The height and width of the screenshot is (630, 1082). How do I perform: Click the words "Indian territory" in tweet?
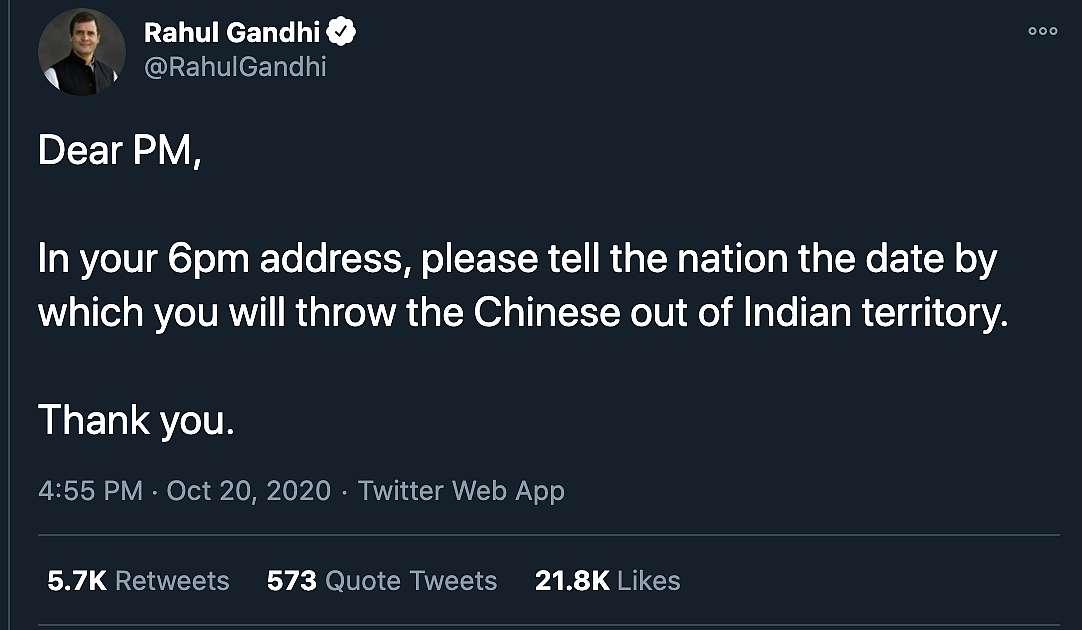coord(876,313)
